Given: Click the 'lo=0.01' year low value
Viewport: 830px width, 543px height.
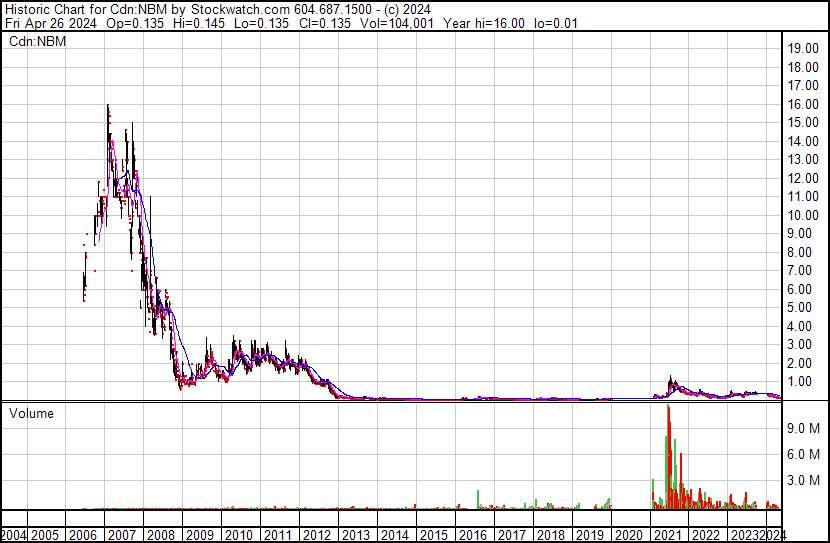Looking at the screenshot, I should [x=555, y=23].
